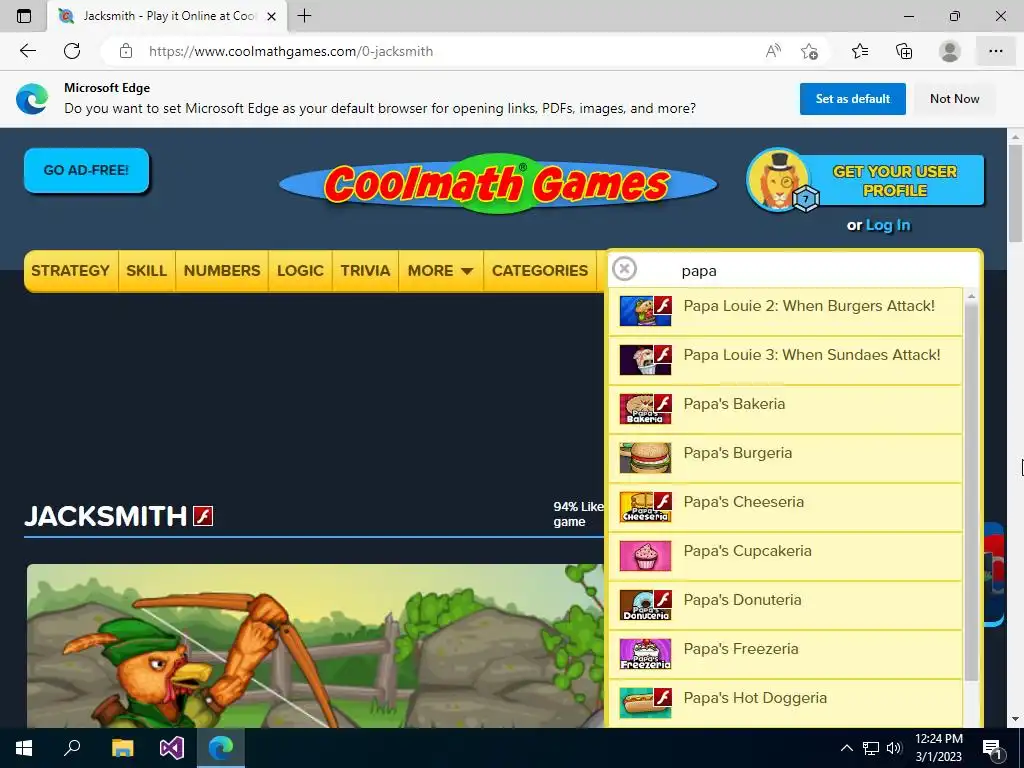1024x768 pixels.
Task: Refresh the page
Action: [72, 51]
